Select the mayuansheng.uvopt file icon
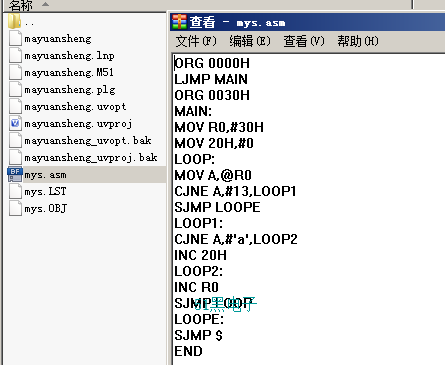 pos(15,107)
